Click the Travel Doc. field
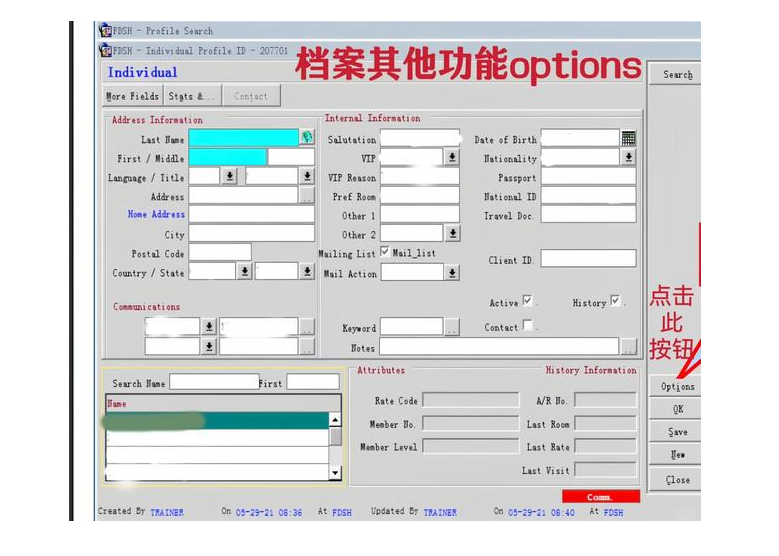779x556 pixels. pos(588,214)
